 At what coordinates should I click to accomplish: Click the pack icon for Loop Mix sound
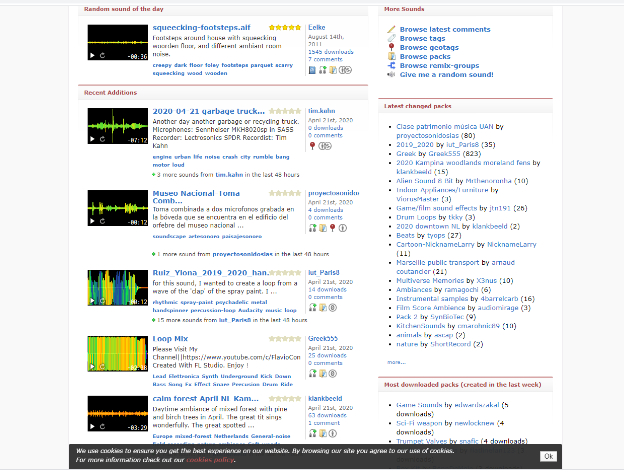(x=323, y=374)
